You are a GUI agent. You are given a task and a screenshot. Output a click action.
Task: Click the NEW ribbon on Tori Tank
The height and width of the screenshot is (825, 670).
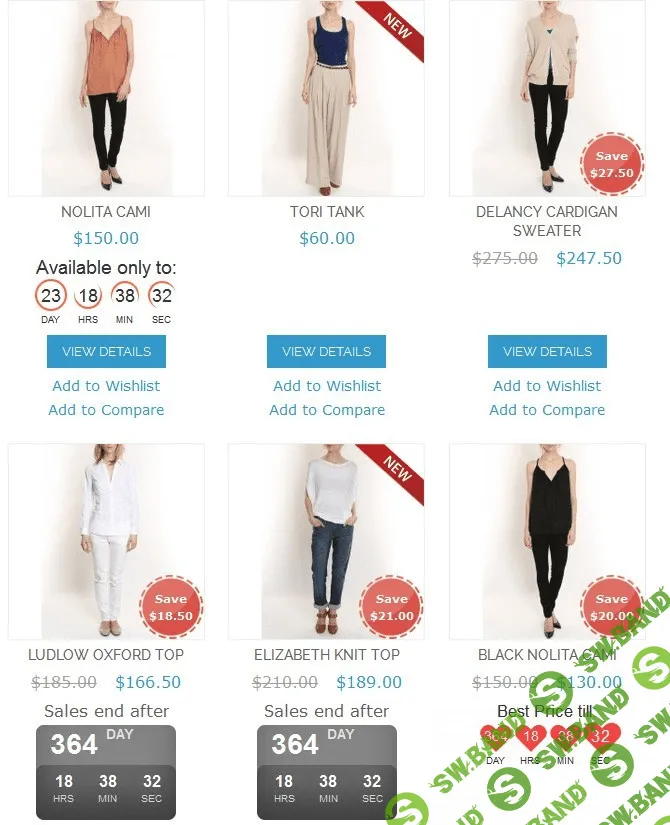(x=395, y=27)
